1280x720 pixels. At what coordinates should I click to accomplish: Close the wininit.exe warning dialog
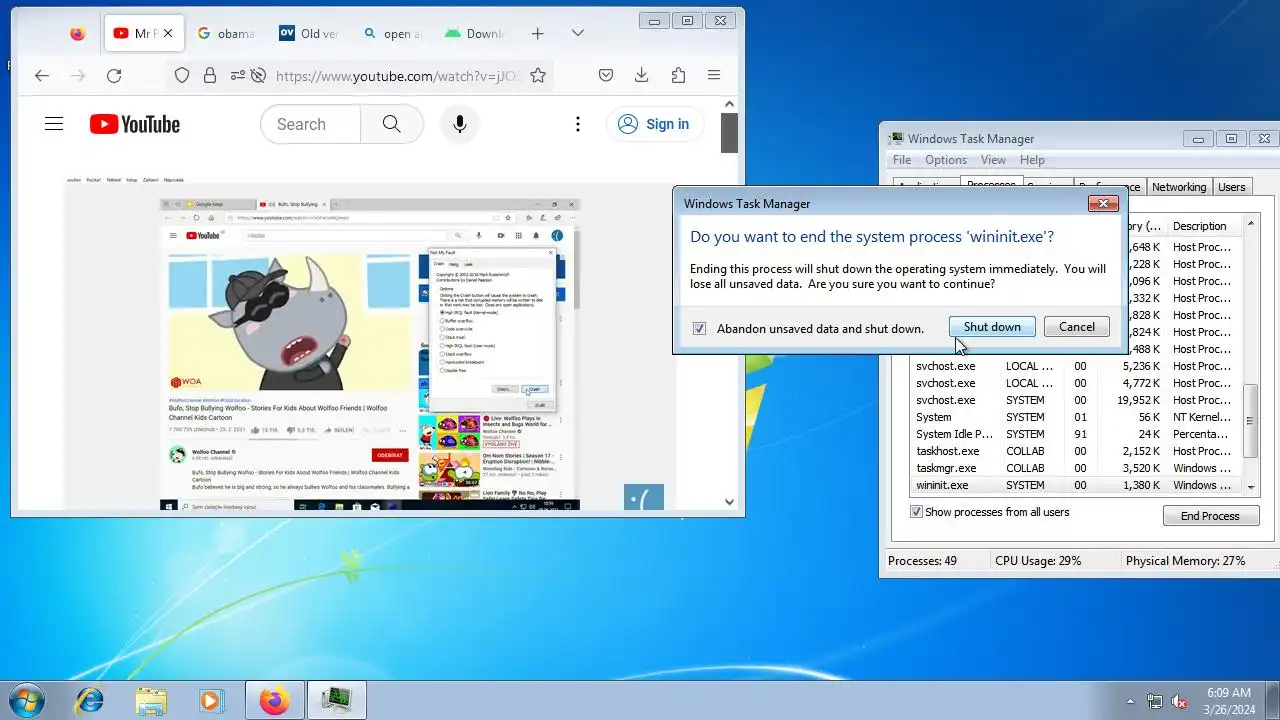(1103, 203)
